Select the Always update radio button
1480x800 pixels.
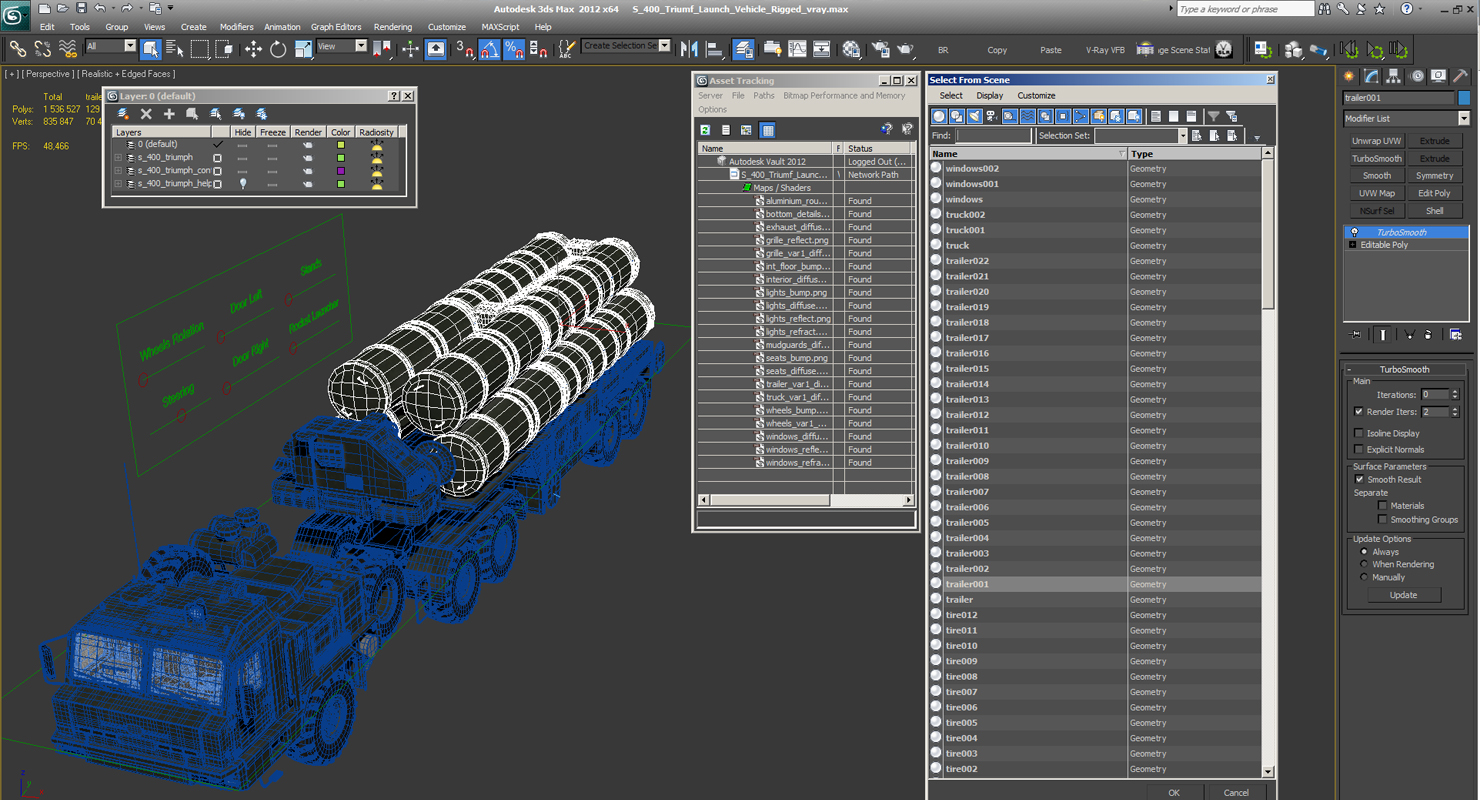[1363, 552]
